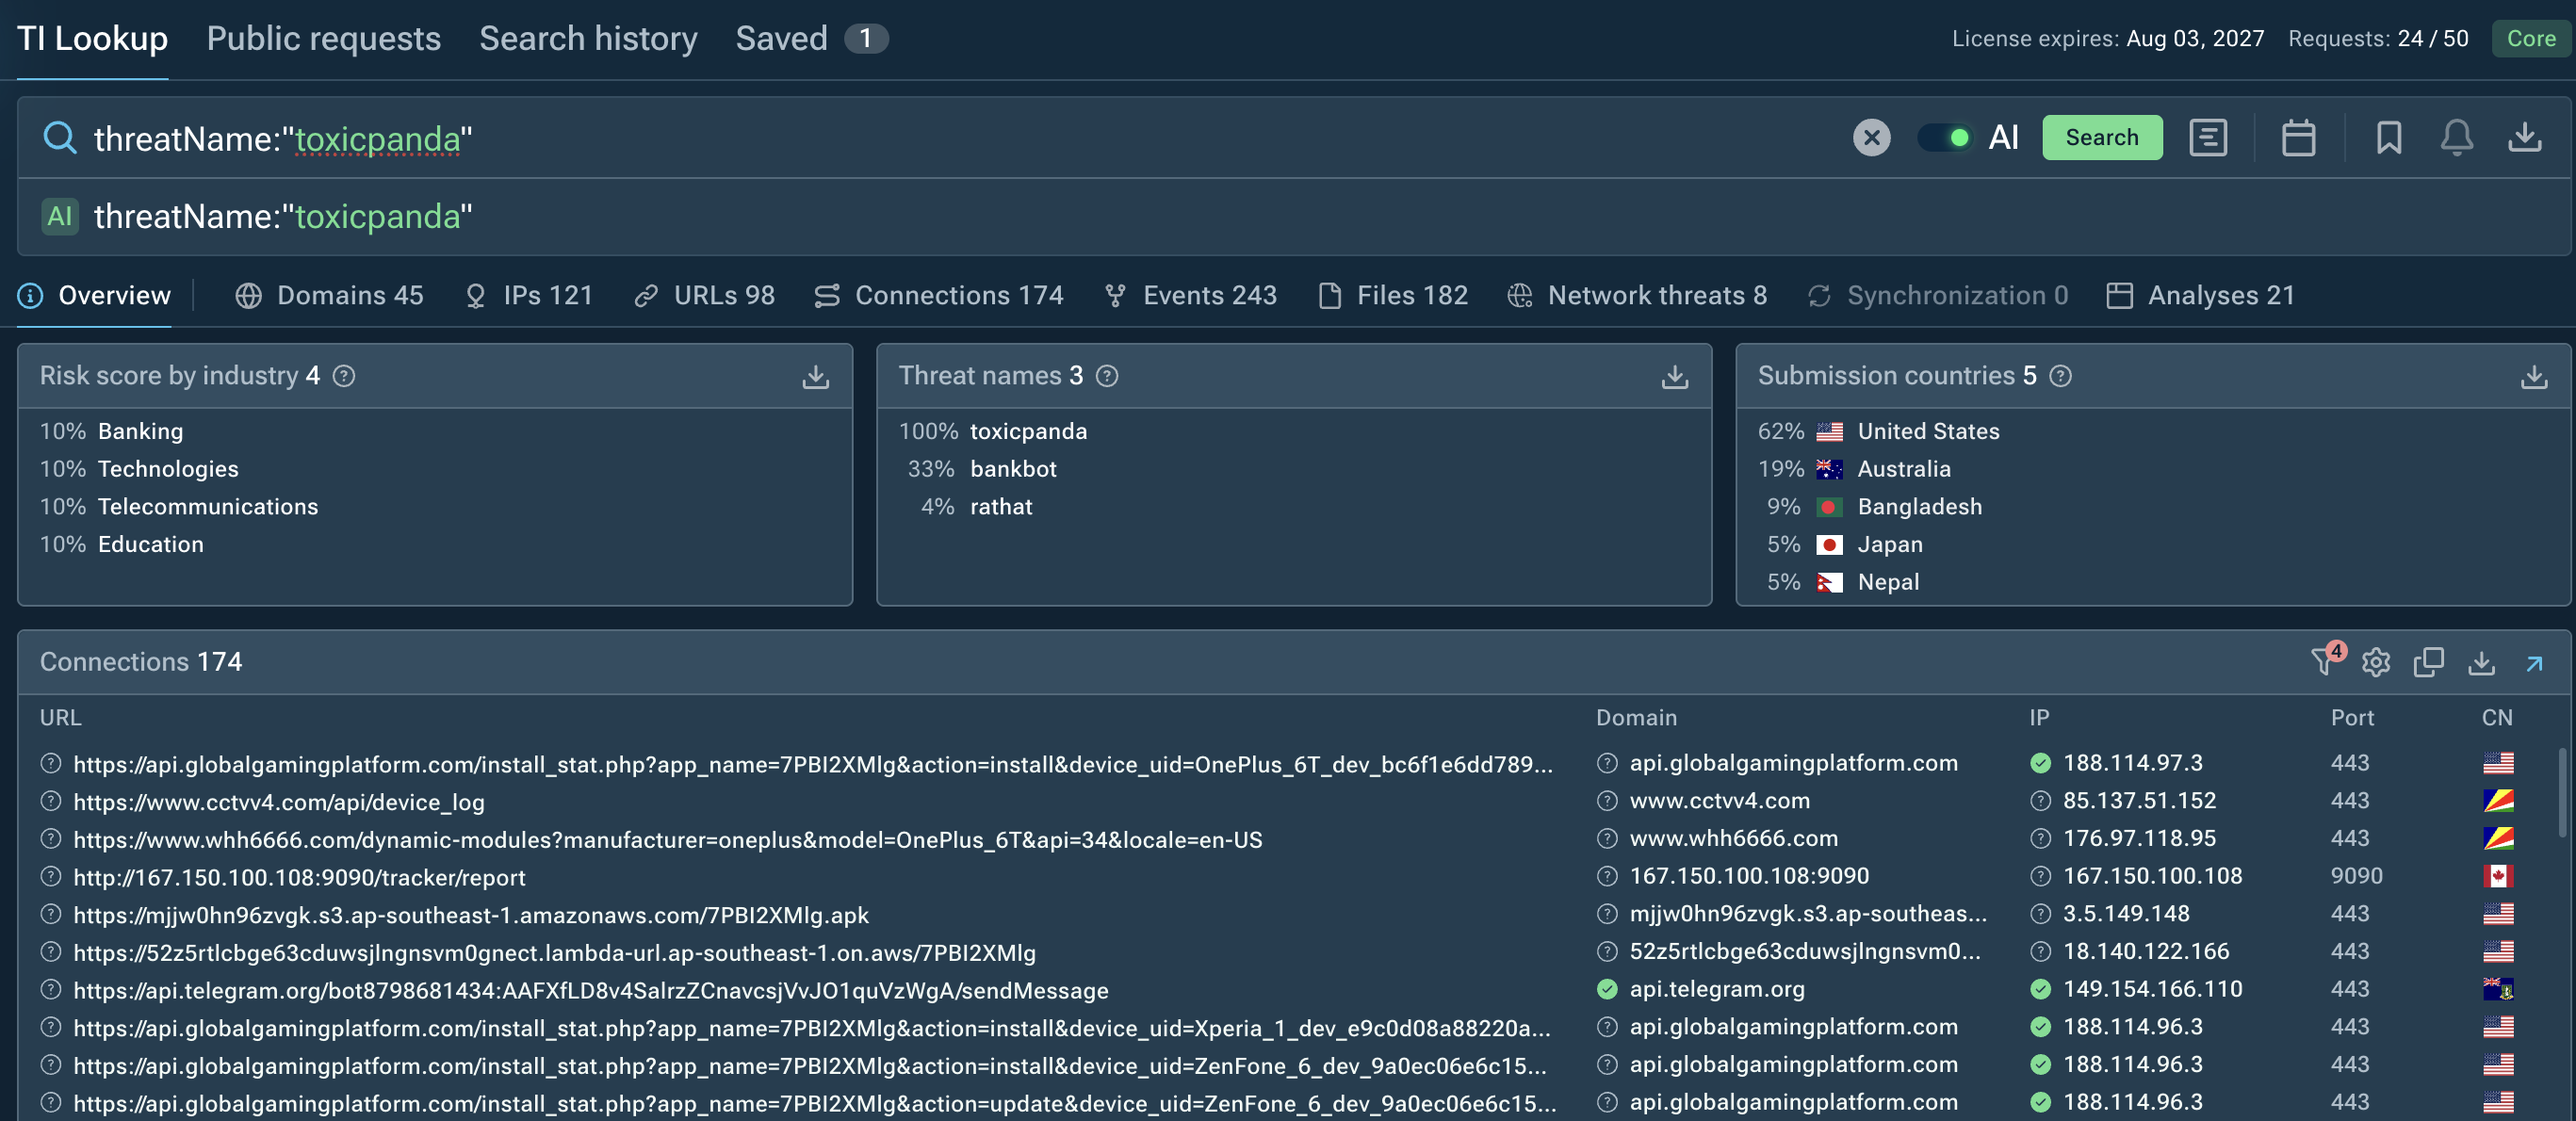
Task: Open the Files 182 tab
Action: (x=1393, y=295)
